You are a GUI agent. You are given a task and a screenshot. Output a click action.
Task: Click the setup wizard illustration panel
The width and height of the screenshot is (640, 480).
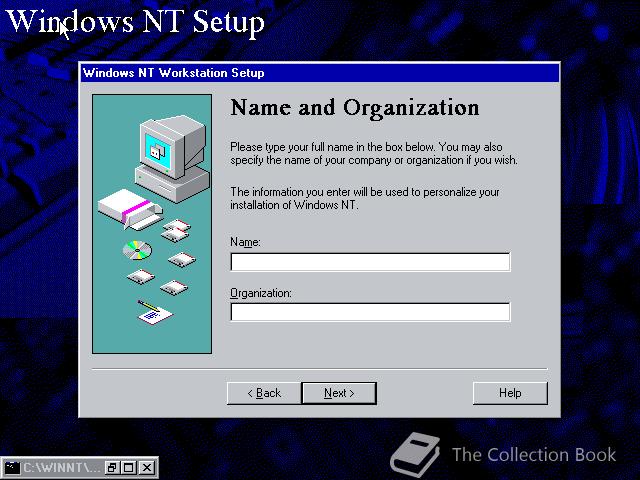[152, 224]
